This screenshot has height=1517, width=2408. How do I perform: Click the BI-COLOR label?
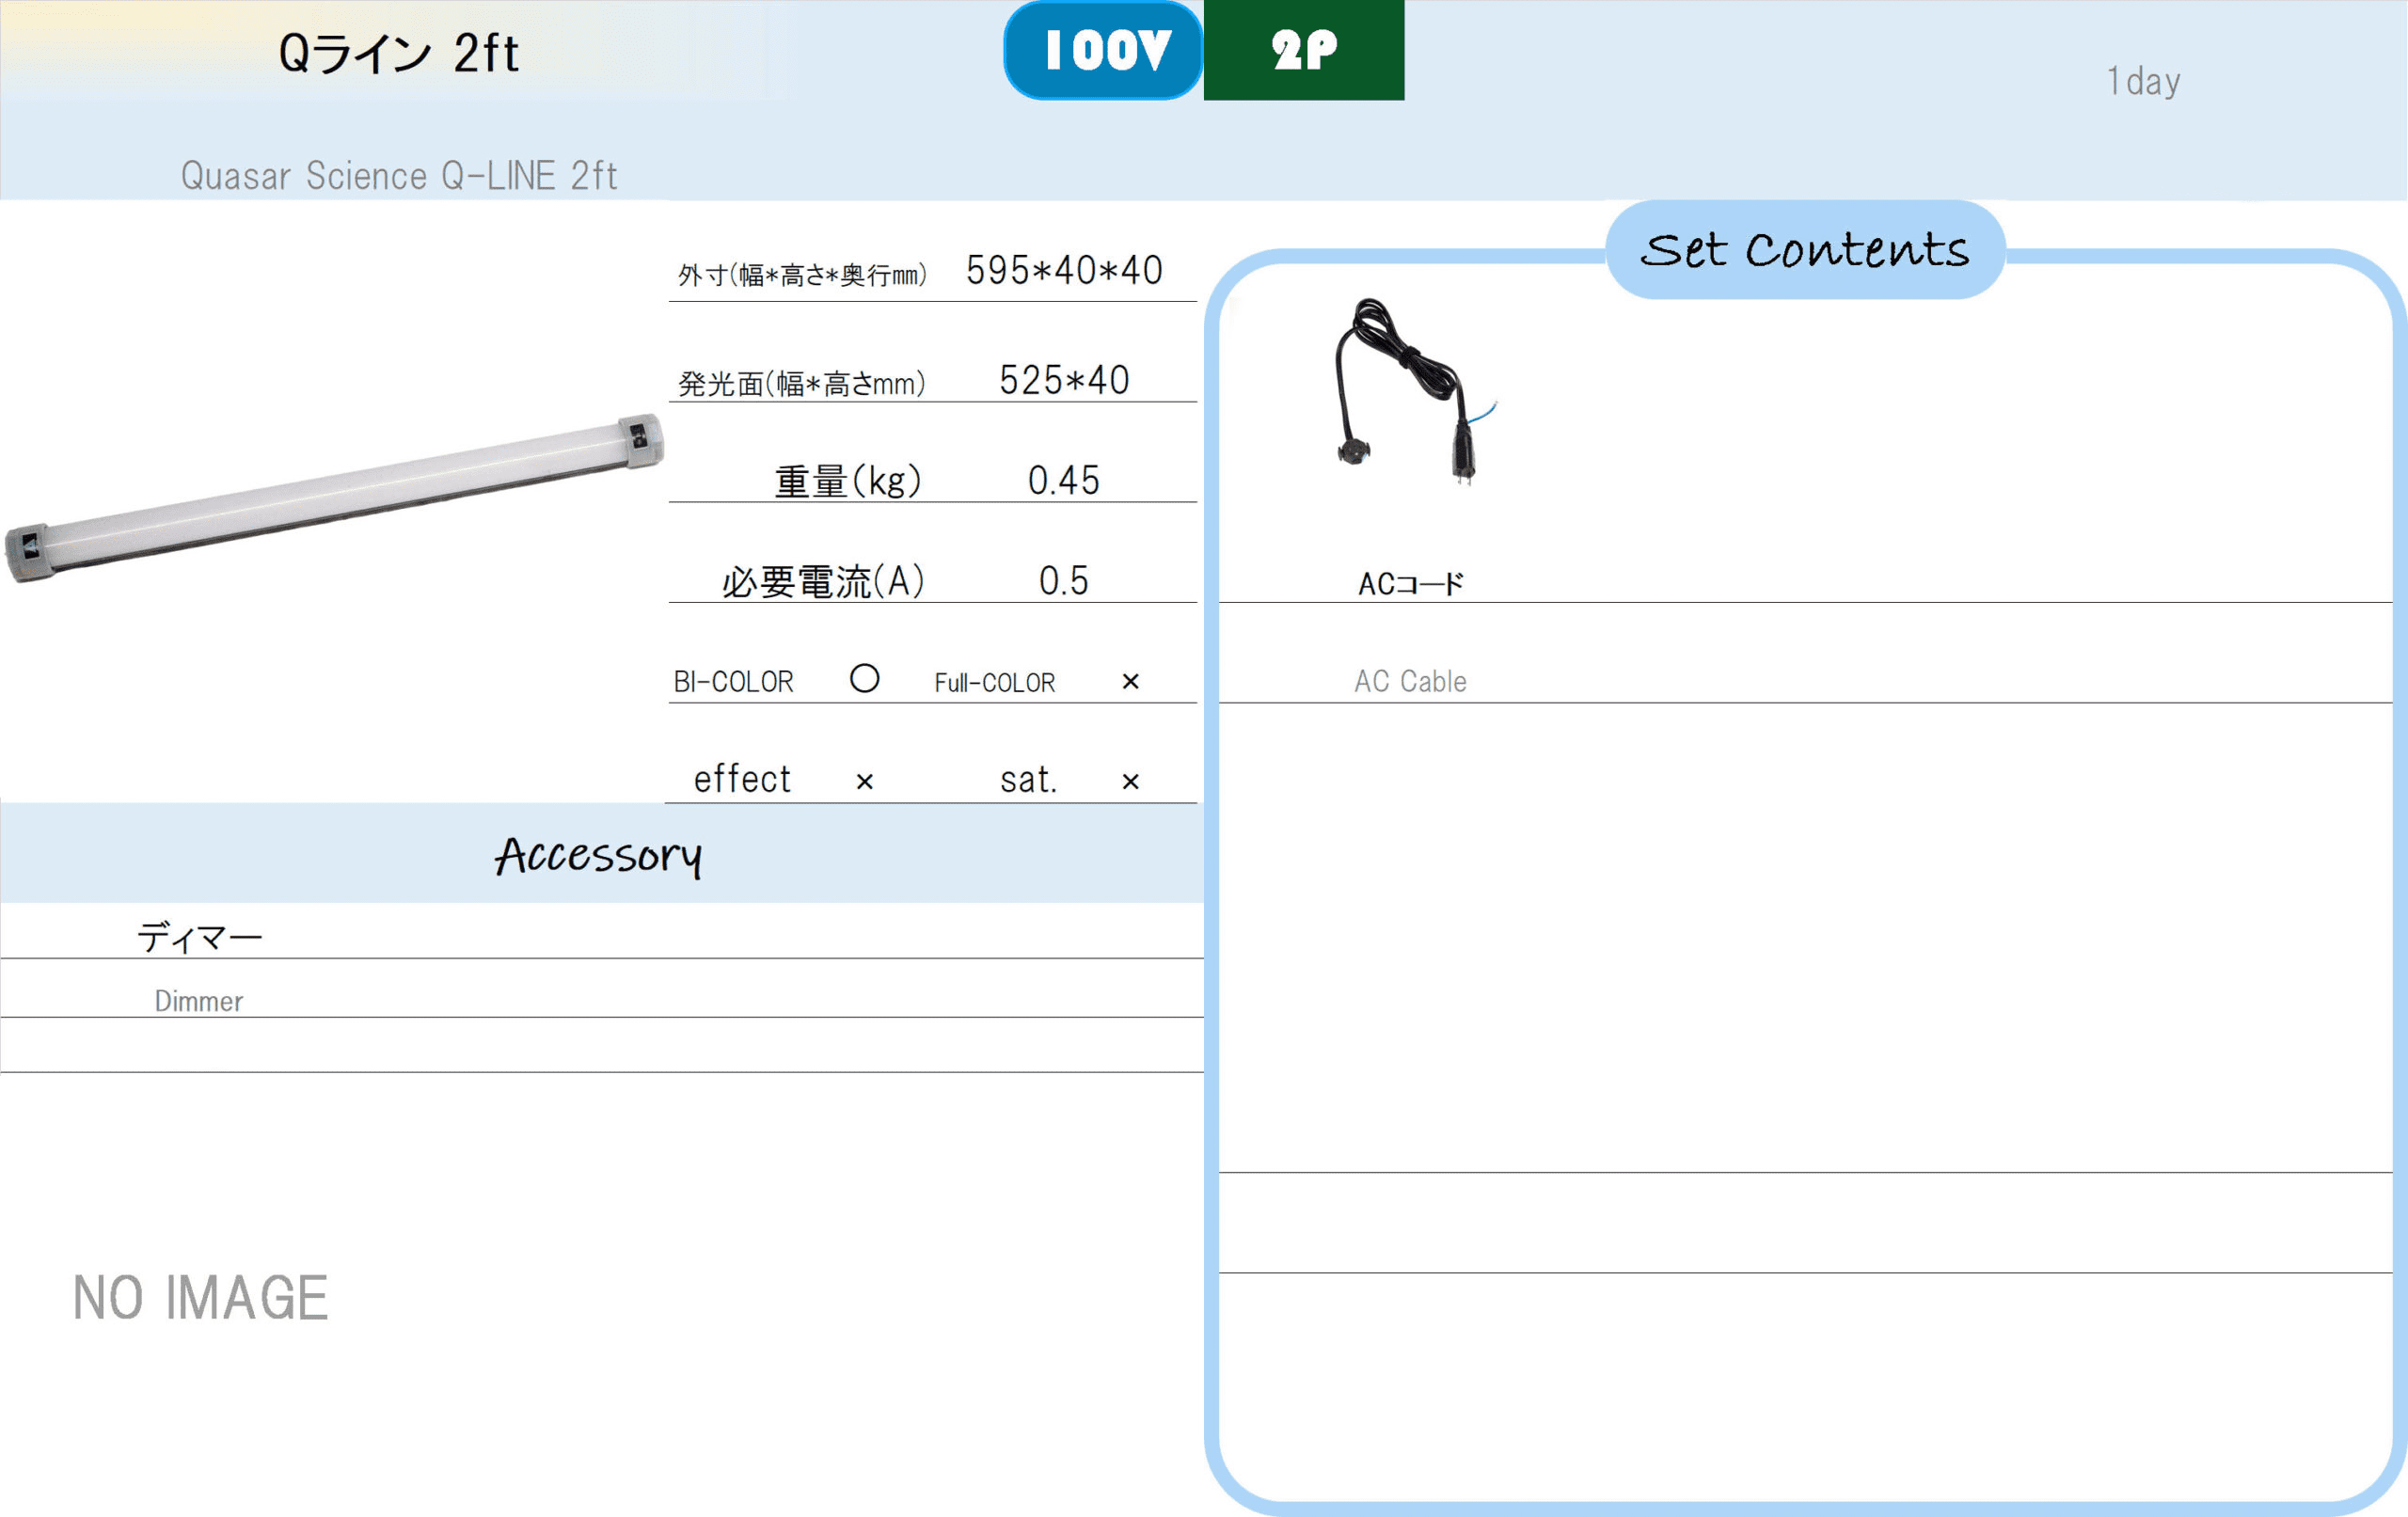[733, 682]
